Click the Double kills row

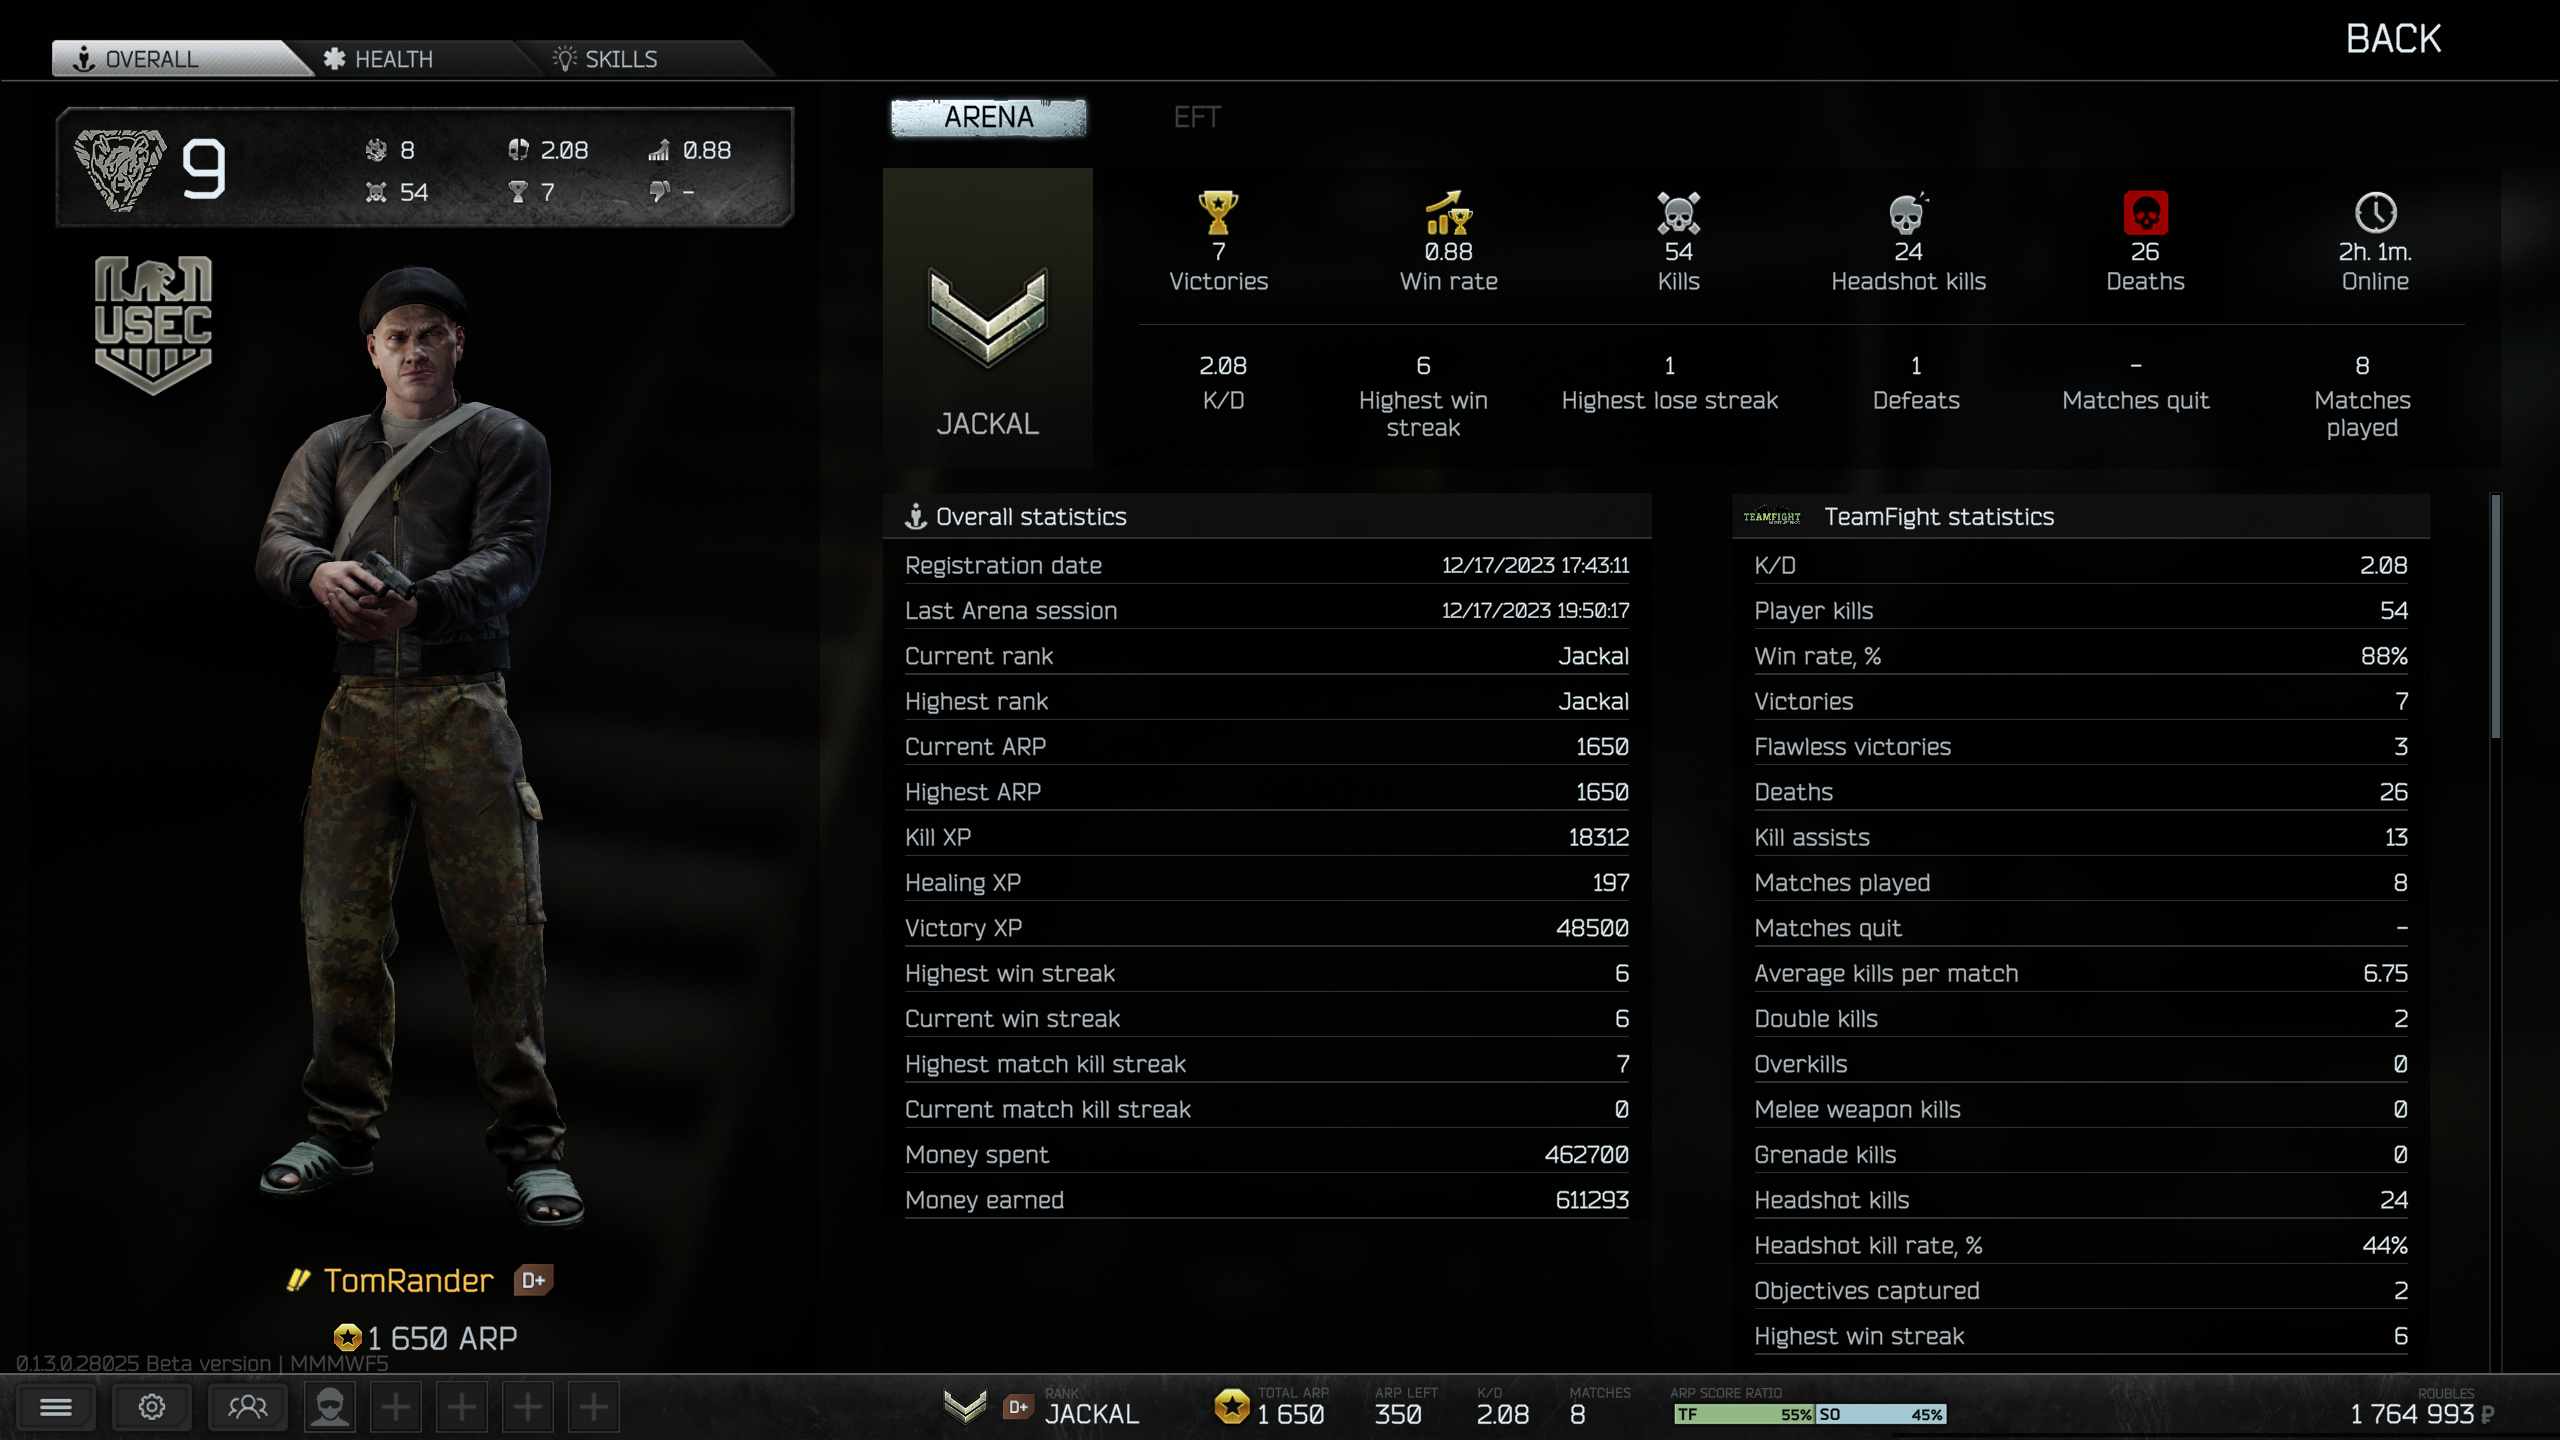(2081, 1018)
